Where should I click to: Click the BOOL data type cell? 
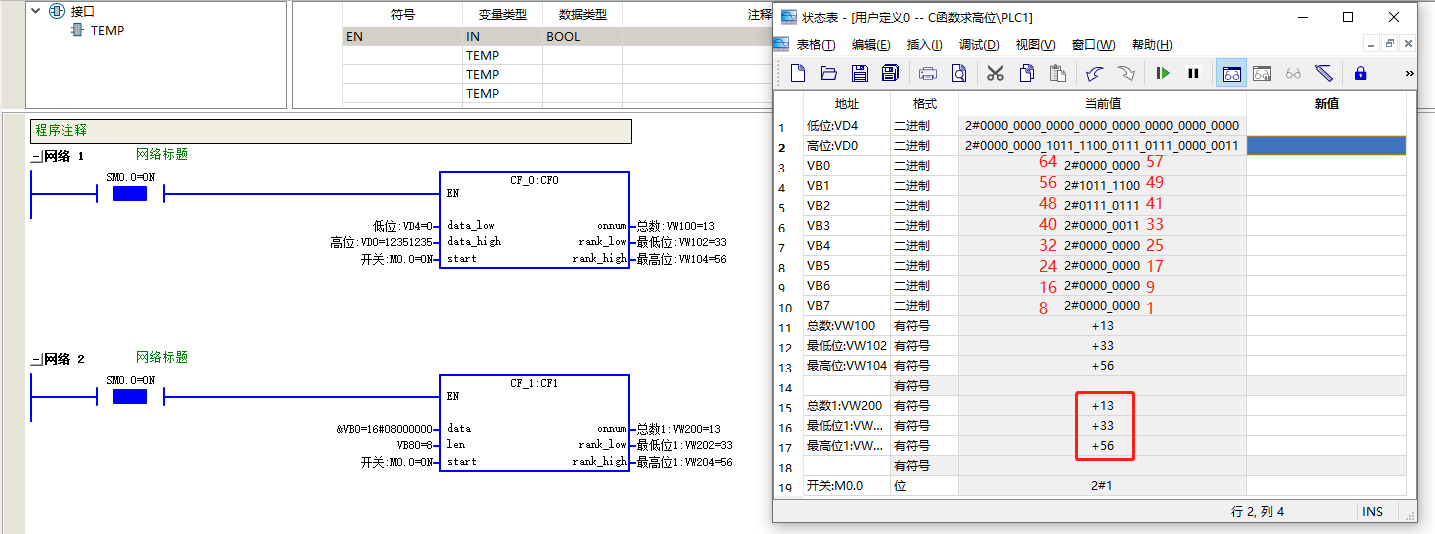click(582, 37)
